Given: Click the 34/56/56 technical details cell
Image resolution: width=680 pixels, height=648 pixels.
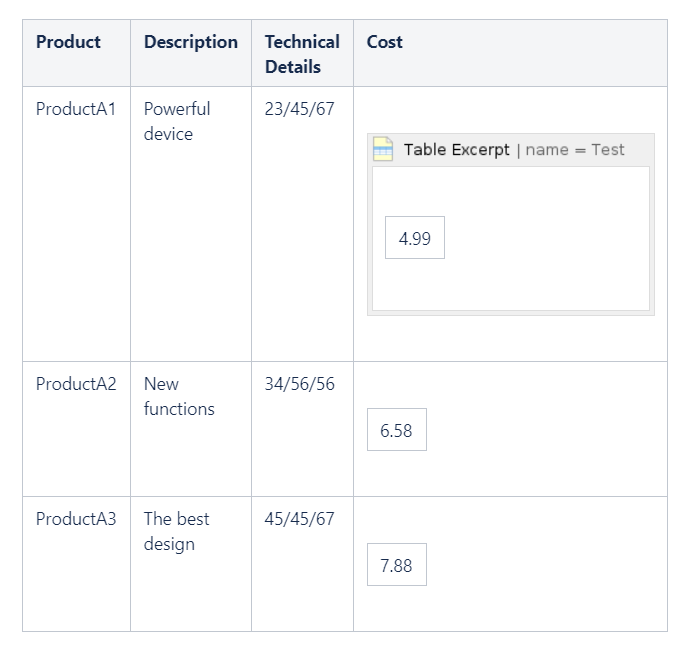Looking at the screenshot, I should 299,384.
